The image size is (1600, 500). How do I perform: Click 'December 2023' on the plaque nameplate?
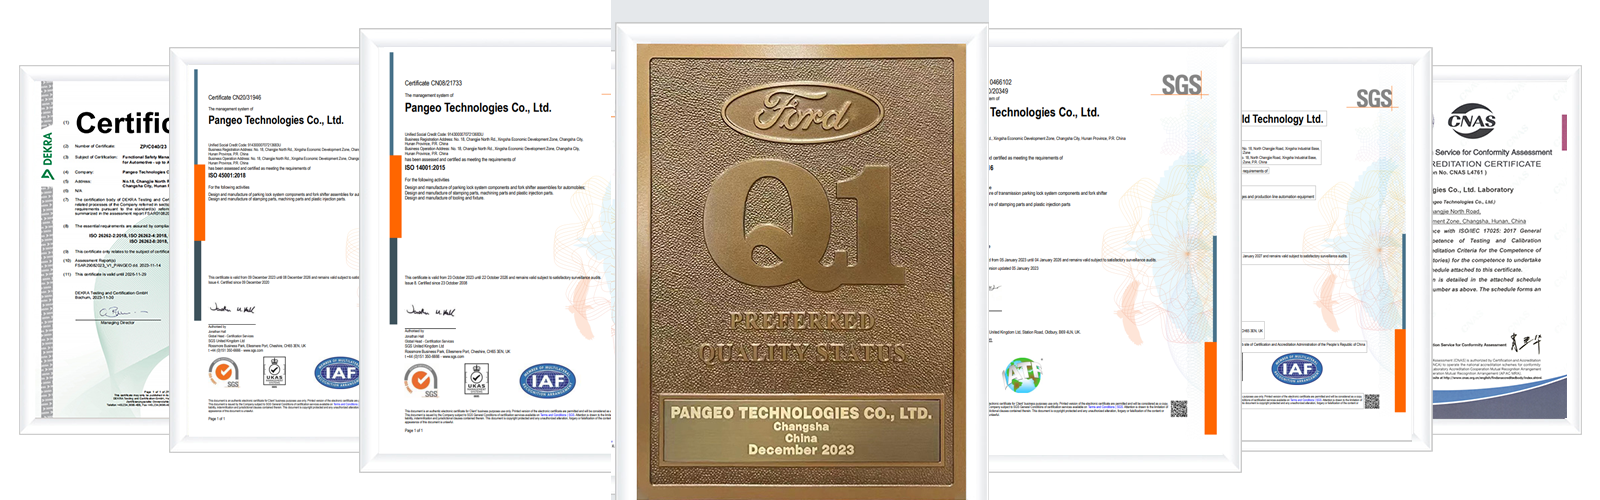click(x=801, y=451)
